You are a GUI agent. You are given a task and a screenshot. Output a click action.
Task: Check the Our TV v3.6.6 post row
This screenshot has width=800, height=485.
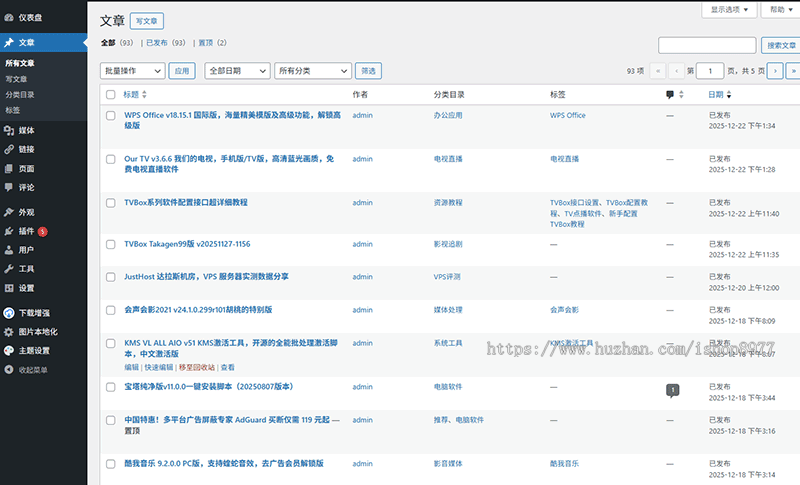(111, 159)
